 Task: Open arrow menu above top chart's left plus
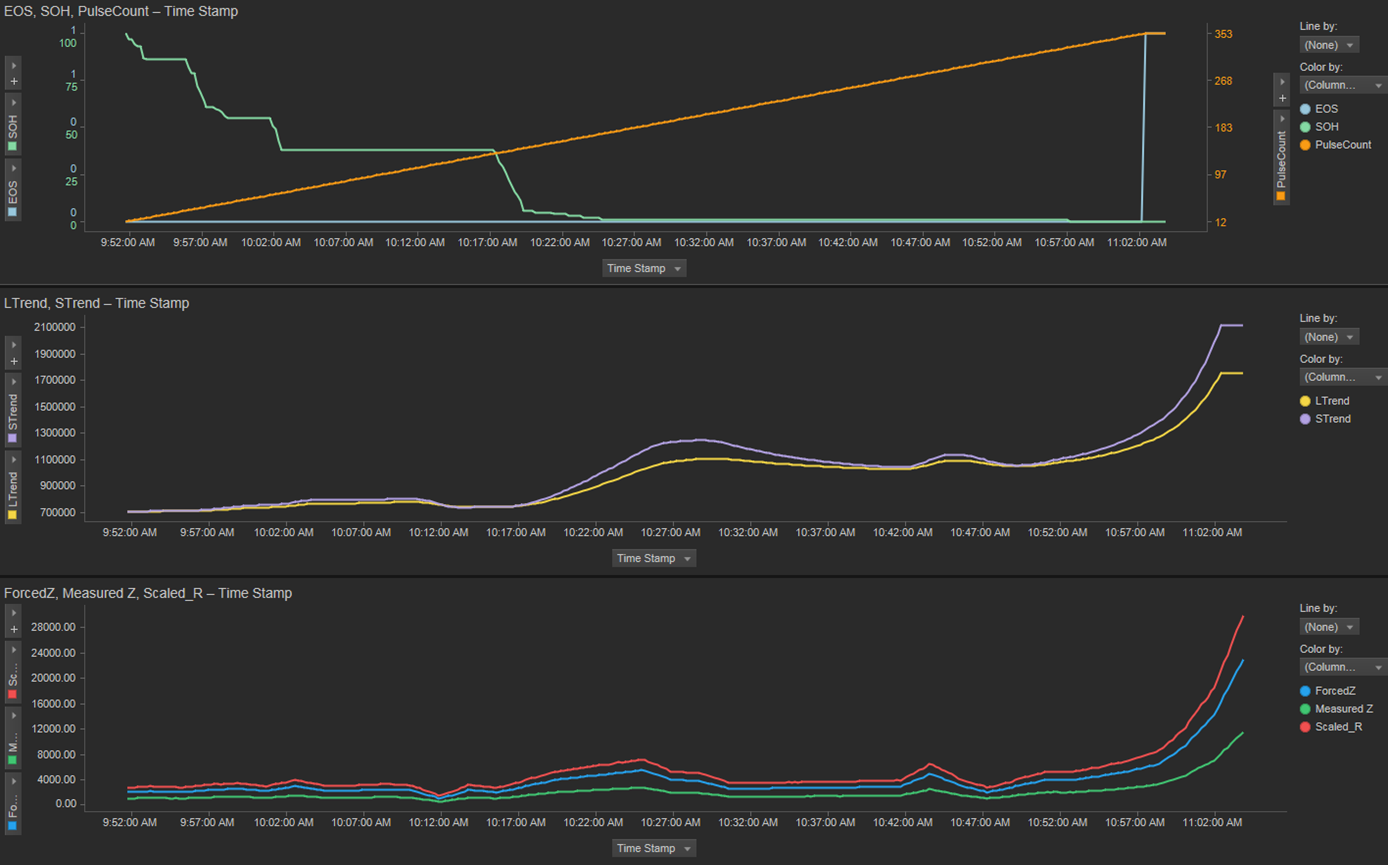point(13,65)
